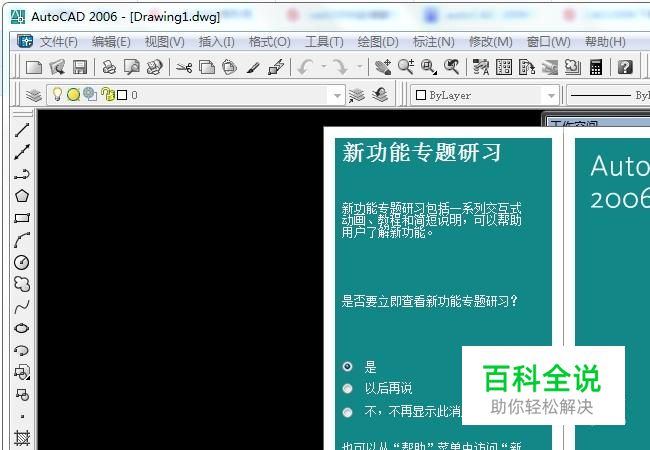The height and width of the screenshot is (450, 650).
Task: Click the Block Editor icon
Action: coord(276,67)
